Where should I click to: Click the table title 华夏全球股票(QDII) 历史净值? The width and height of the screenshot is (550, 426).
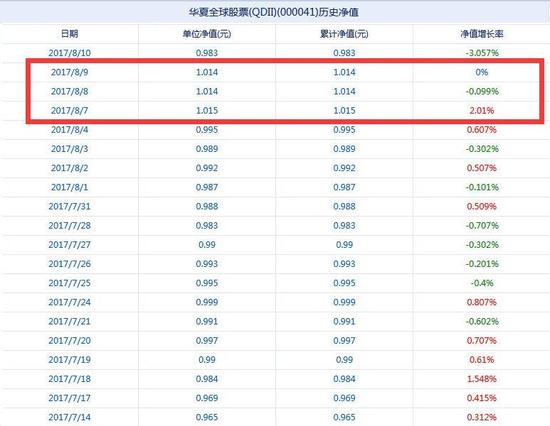click(274, 13)
